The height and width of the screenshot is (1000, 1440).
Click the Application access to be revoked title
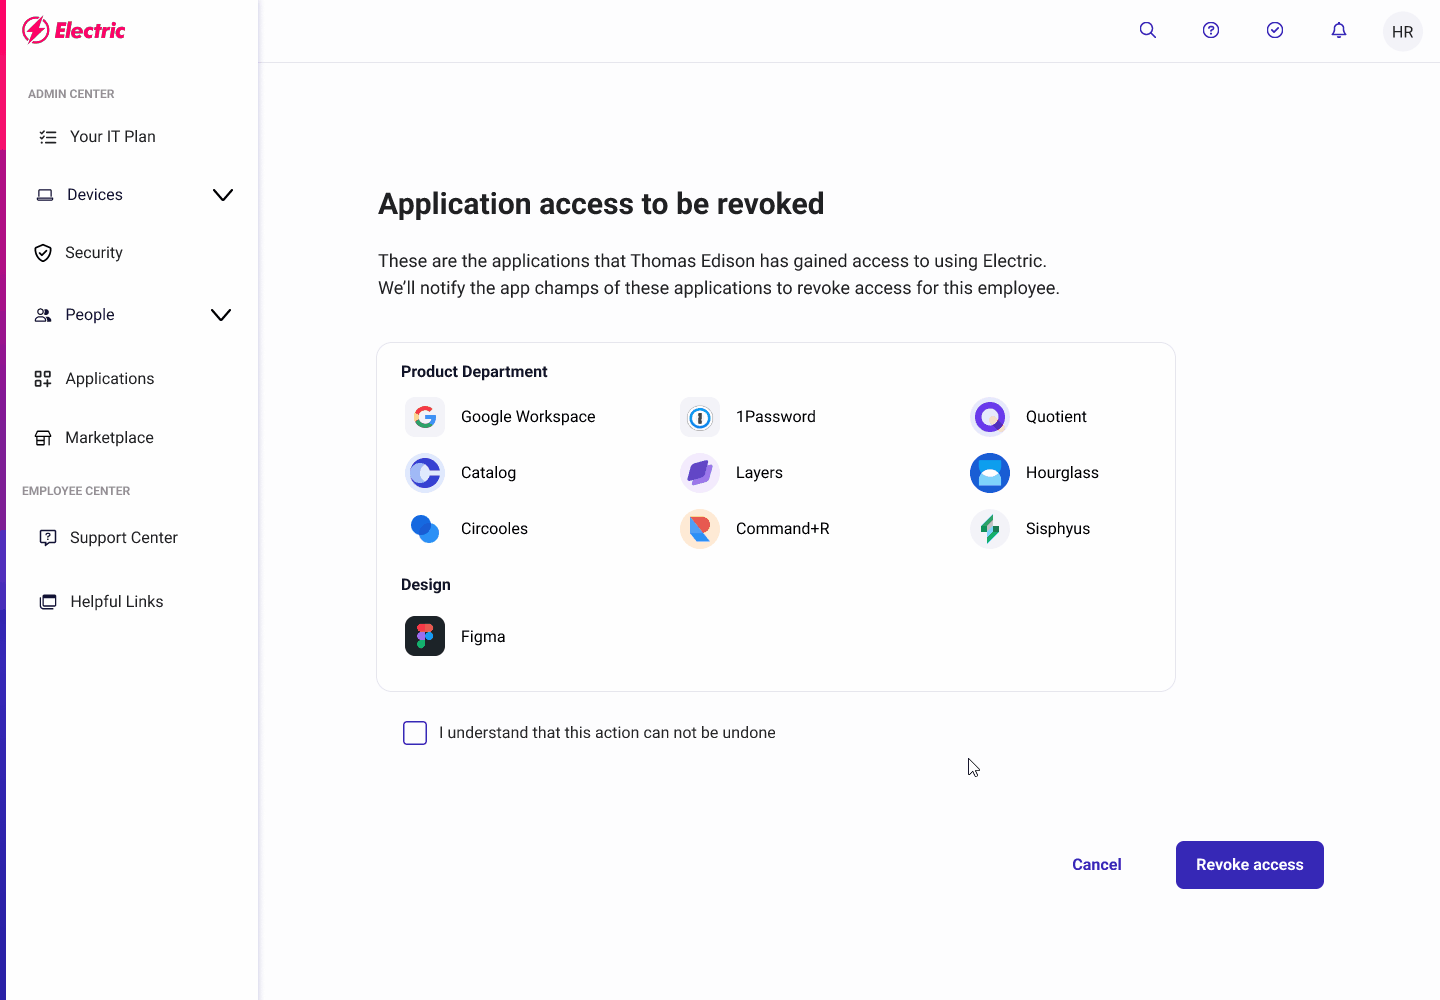[601, 204]
